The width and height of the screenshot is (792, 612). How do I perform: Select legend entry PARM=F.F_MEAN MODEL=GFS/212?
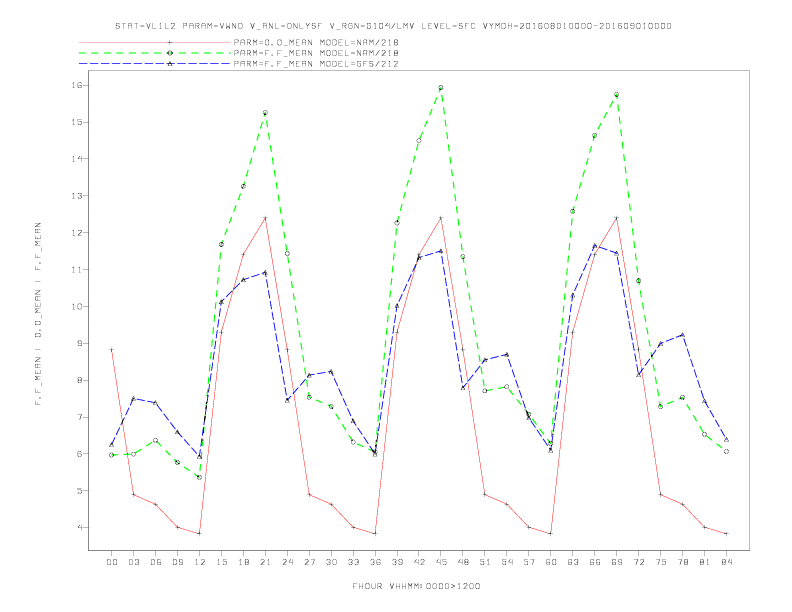(316, 64)
